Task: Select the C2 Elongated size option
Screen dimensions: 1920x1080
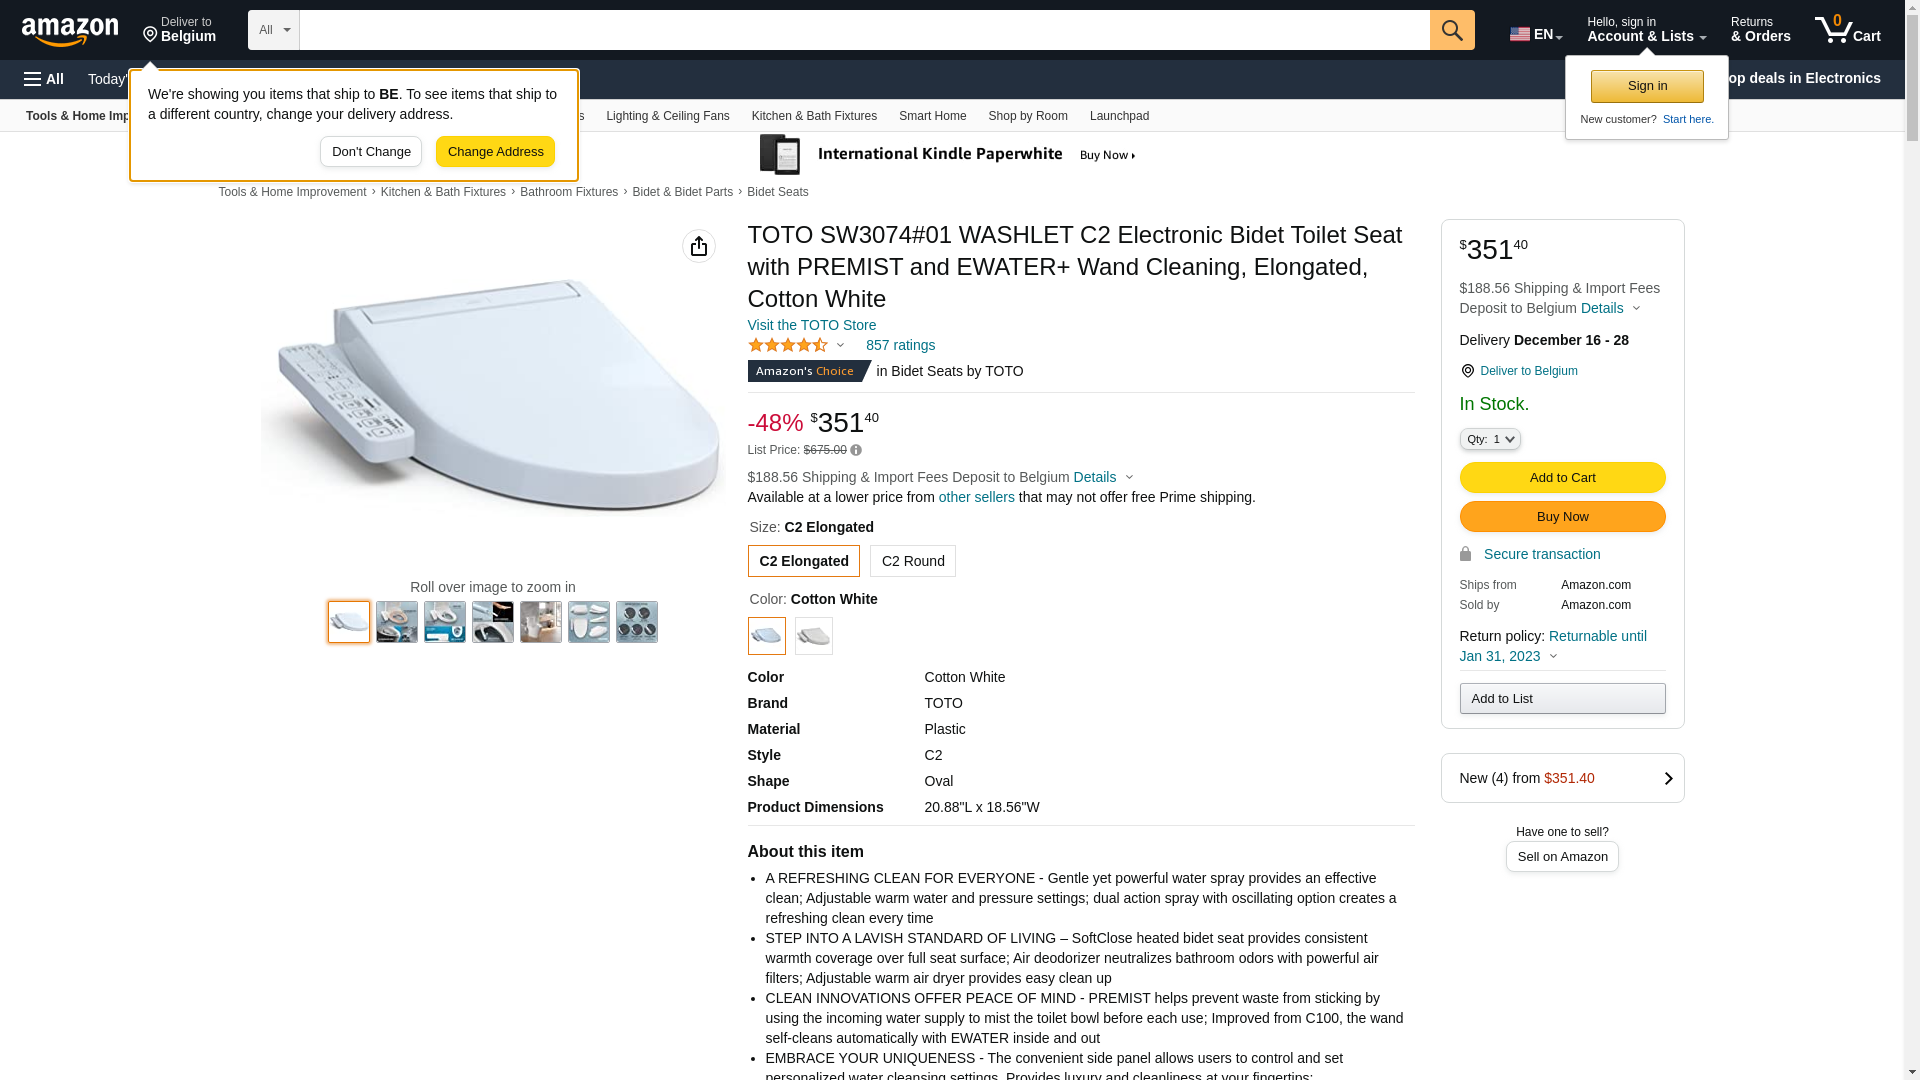Action: pyautogui.click(x=803, y=561)
